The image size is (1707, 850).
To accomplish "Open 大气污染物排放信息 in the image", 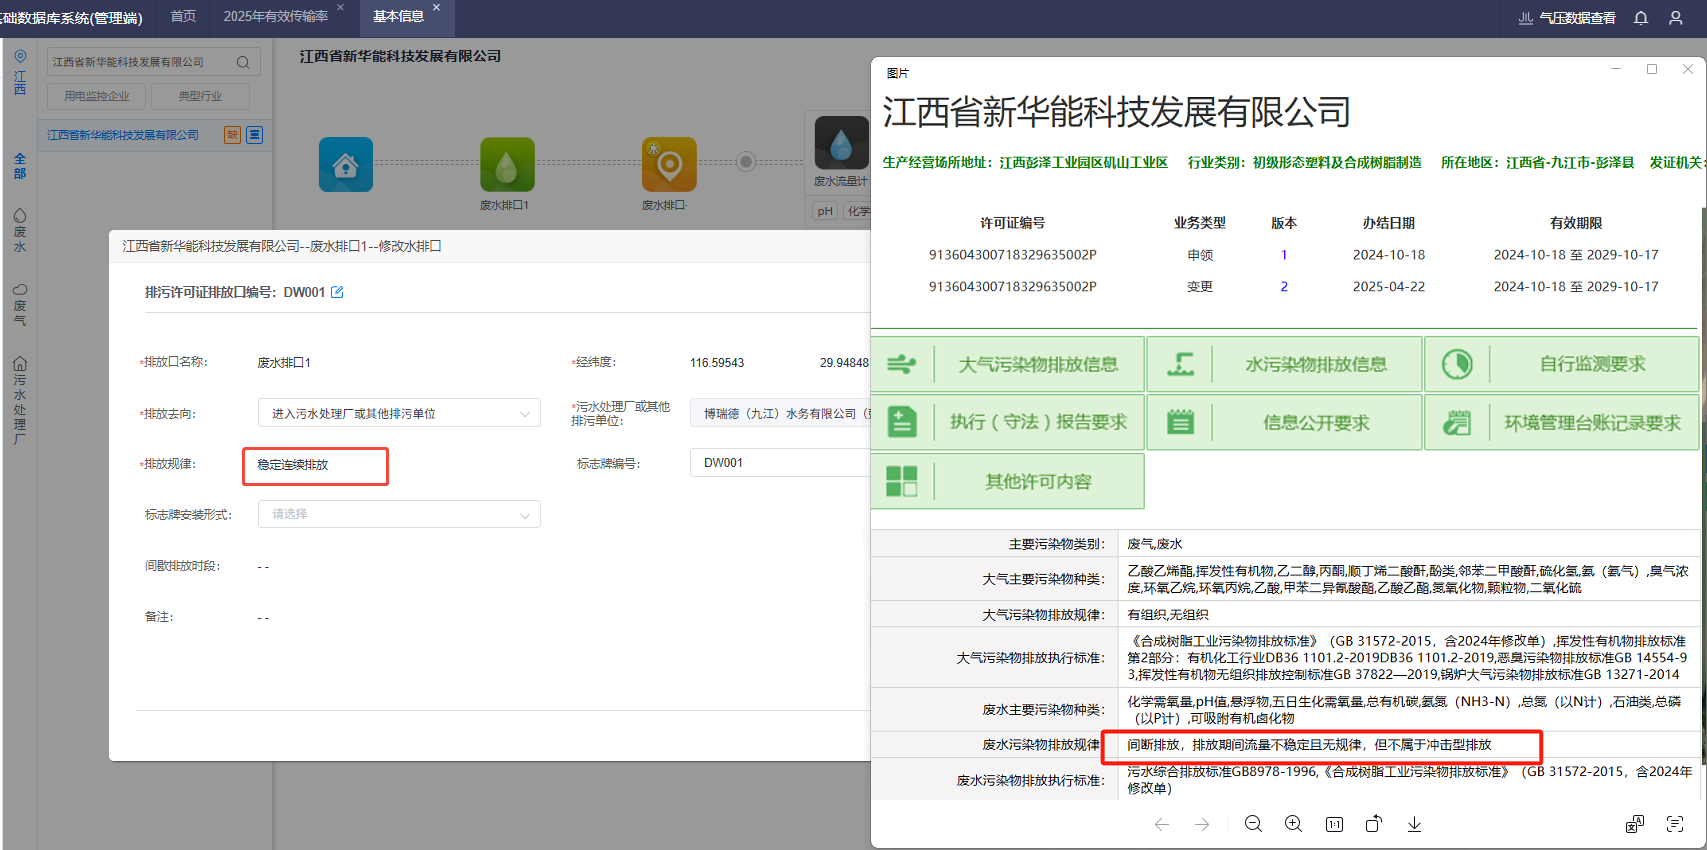I will (x=1007, y=364).
